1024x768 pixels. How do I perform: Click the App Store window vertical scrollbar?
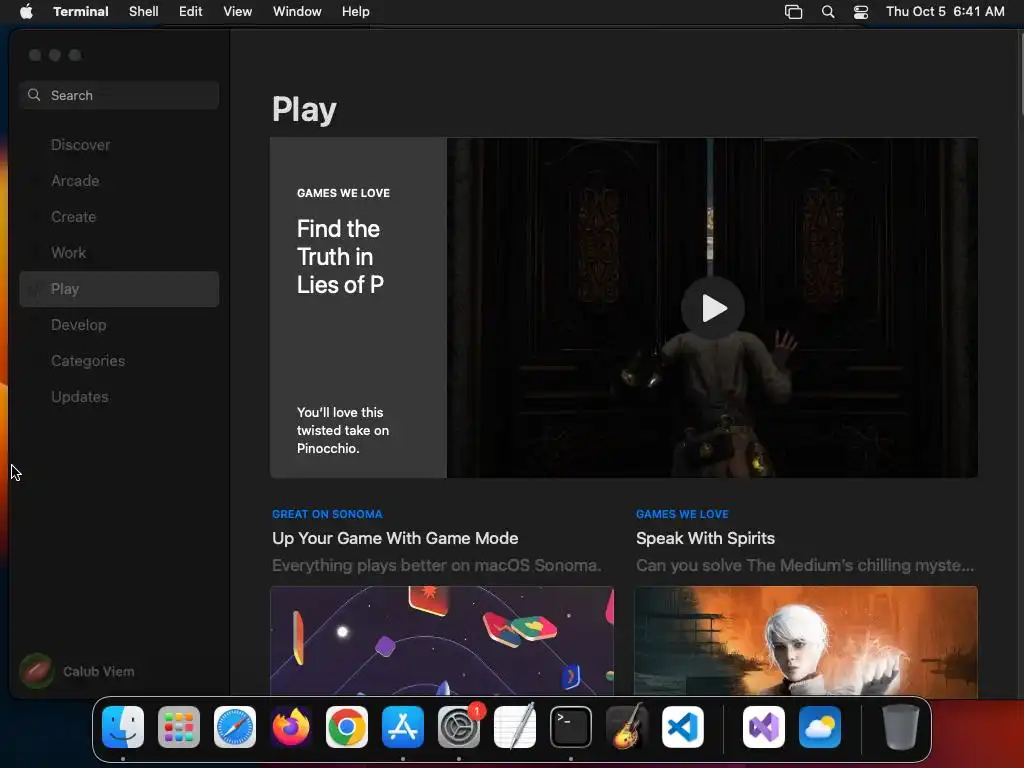[x=1021, y=72]
